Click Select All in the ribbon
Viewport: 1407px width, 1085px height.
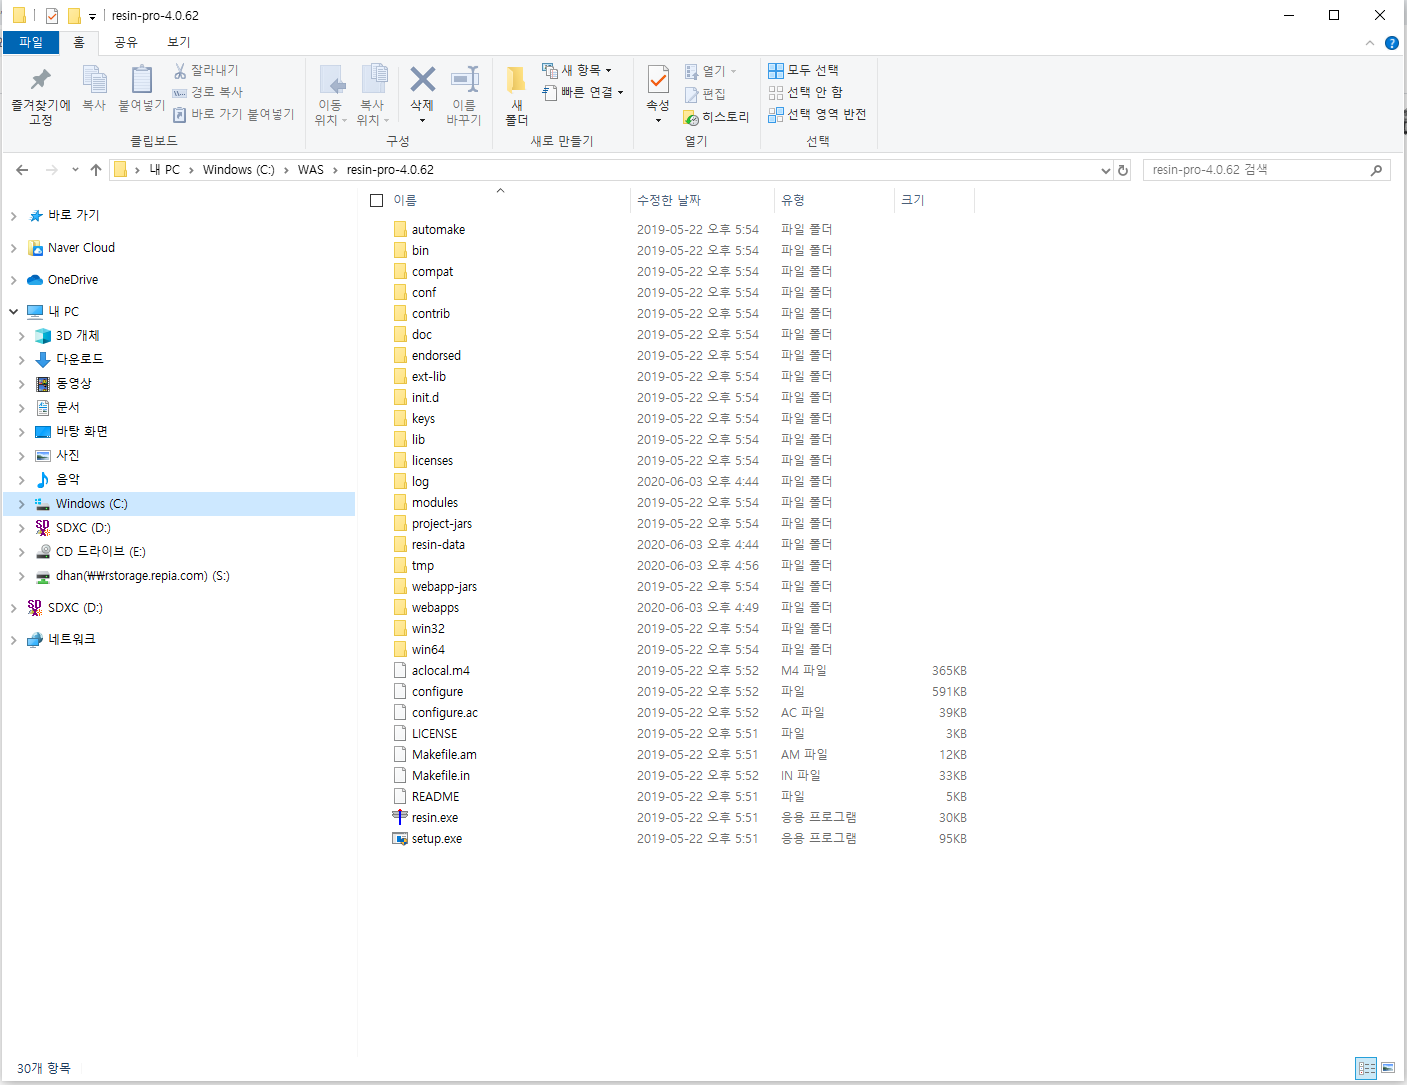(804, 70)
